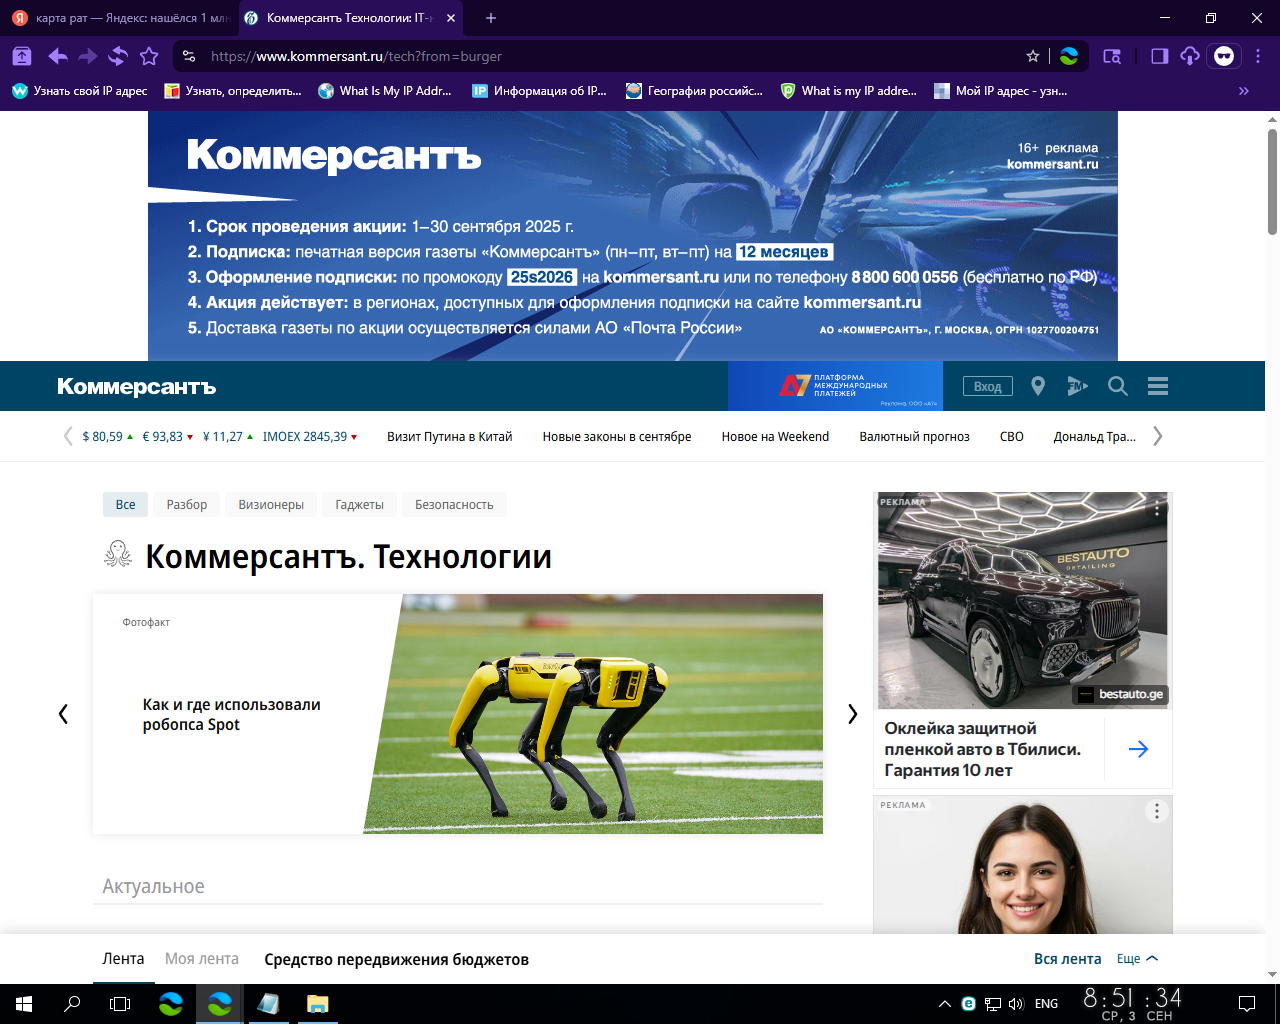Open the File Explorer taskbar icon
This screenshot has width=1280, height=1024.
317,1003
